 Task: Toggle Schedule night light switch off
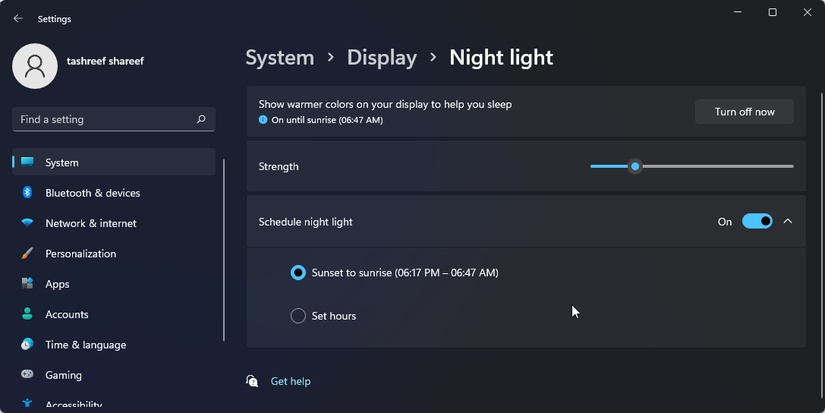tap(757, 222)
